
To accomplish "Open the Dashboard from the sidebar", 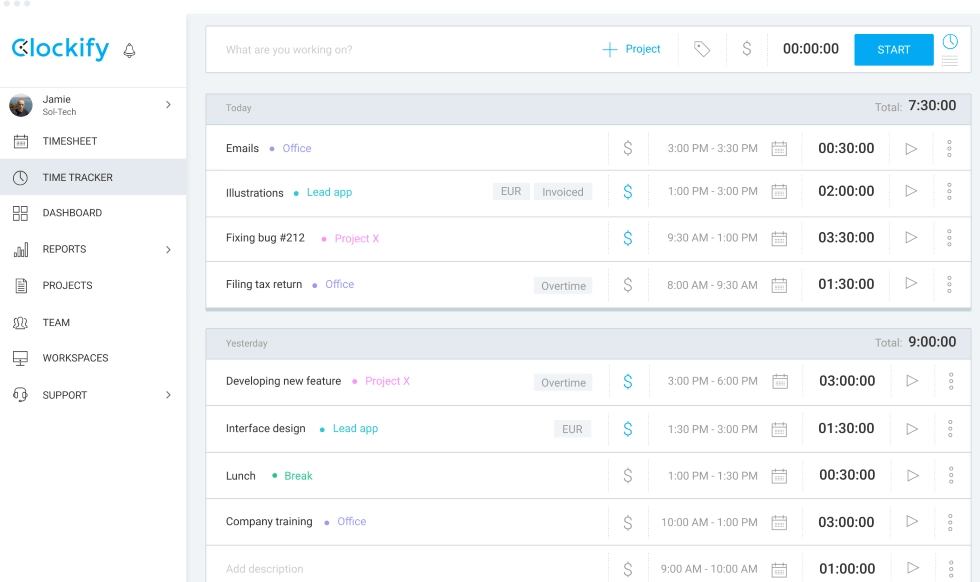I will click(72, 213).
